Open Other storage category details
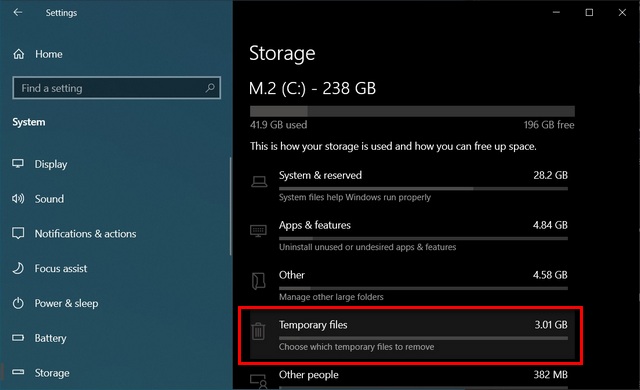The width and height of the screenshot is (640, 390). pyautogui.click(x=412, y=286)
